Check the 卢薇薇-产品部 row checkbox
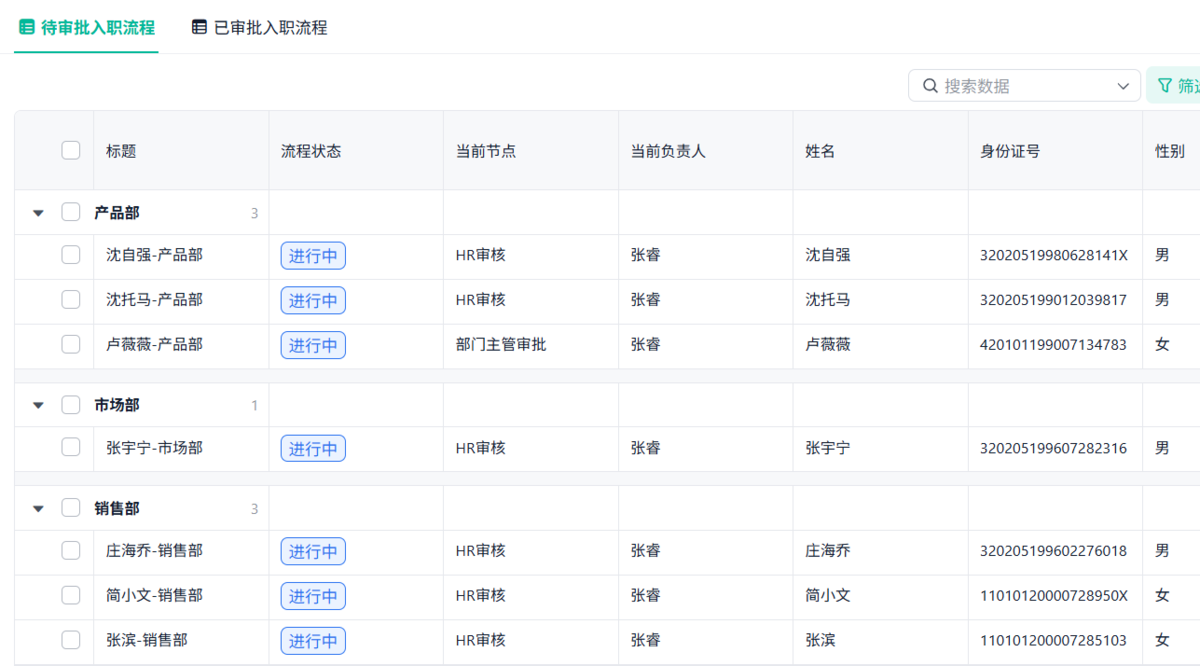The width and height of the screenshot is (1200, 666). [71, 344]
